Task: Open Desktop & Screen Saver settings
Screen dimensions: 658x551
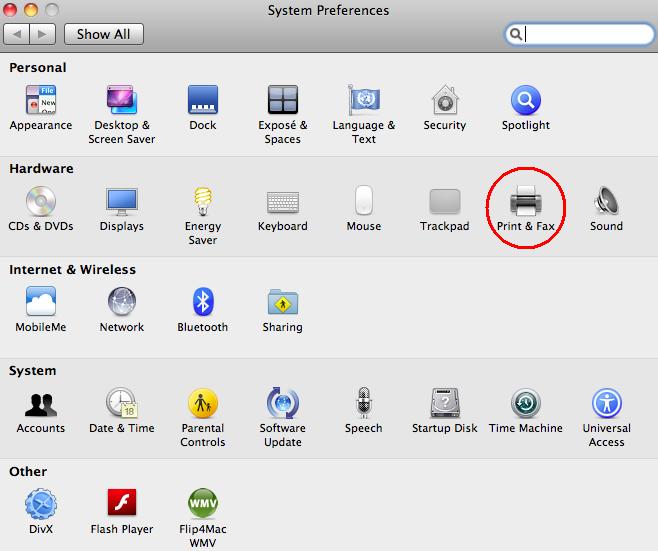Action: click(122, 101)
